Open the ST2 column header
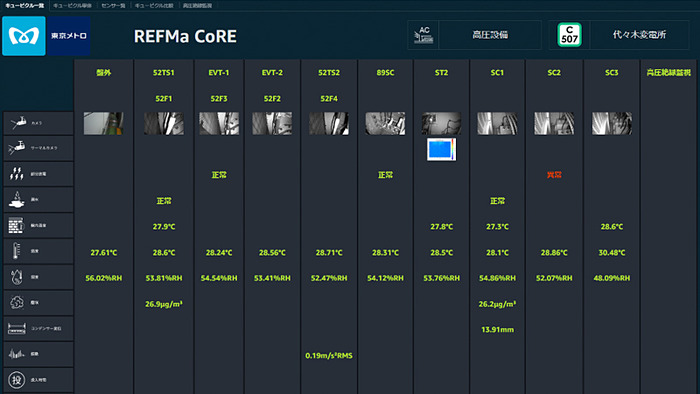The image size is (700, 394). click(x=442, y=72)
